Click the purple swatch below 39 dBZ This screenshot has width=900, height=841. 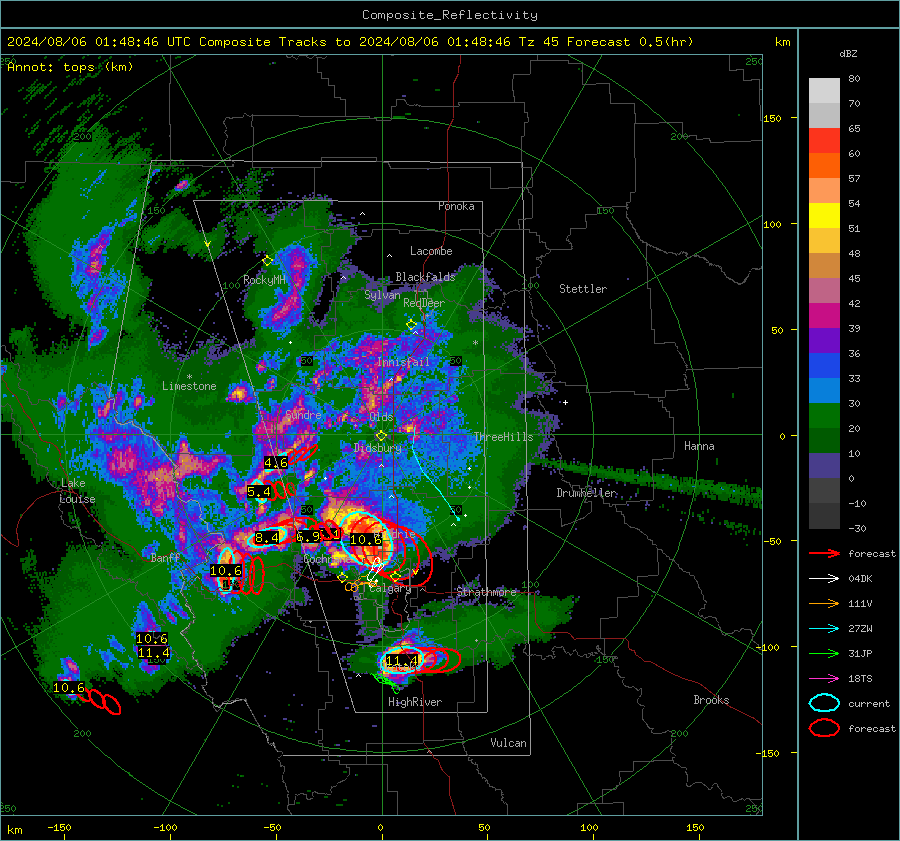click(x=824, y=340)
